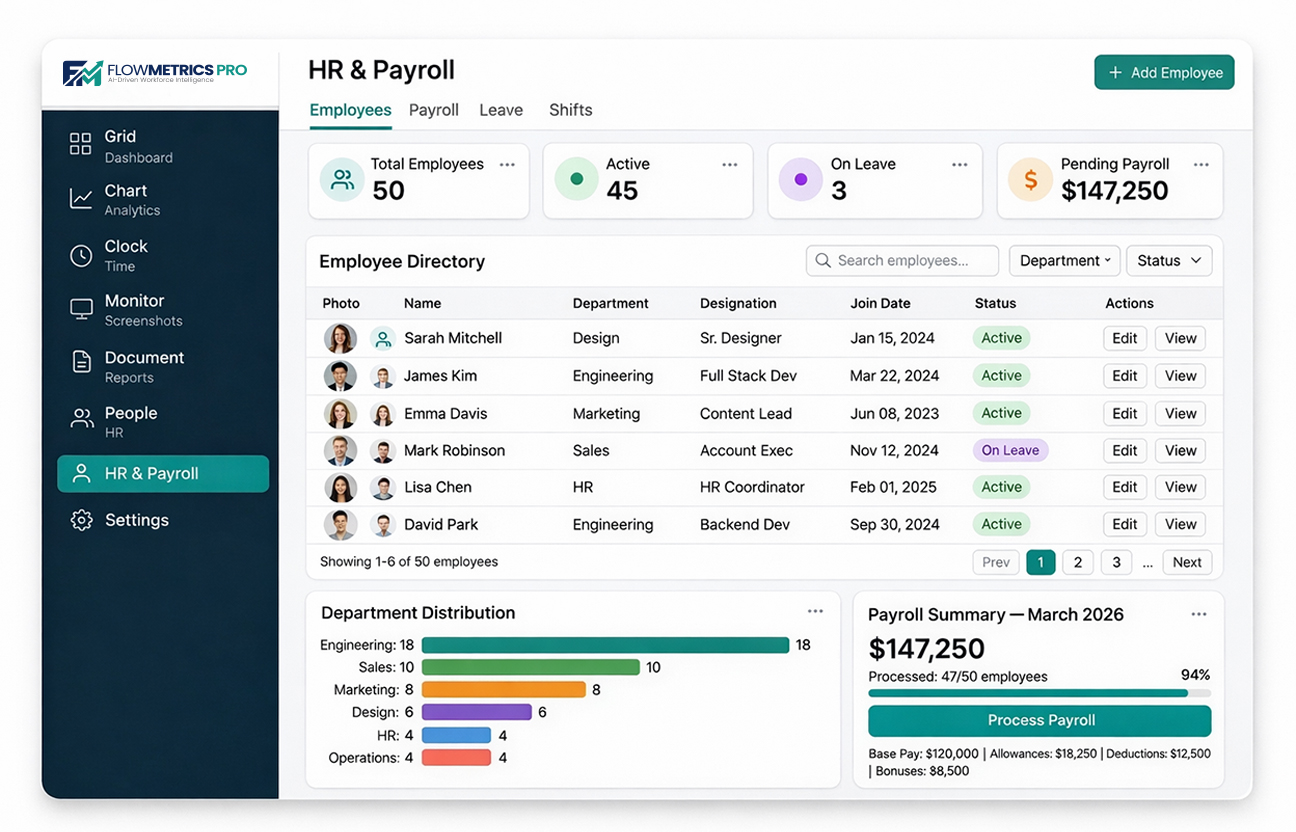This screenshot has height=832, width=1296.
Task: Select the Chart Analytics sidebar icon
Action: click(80, 199)
